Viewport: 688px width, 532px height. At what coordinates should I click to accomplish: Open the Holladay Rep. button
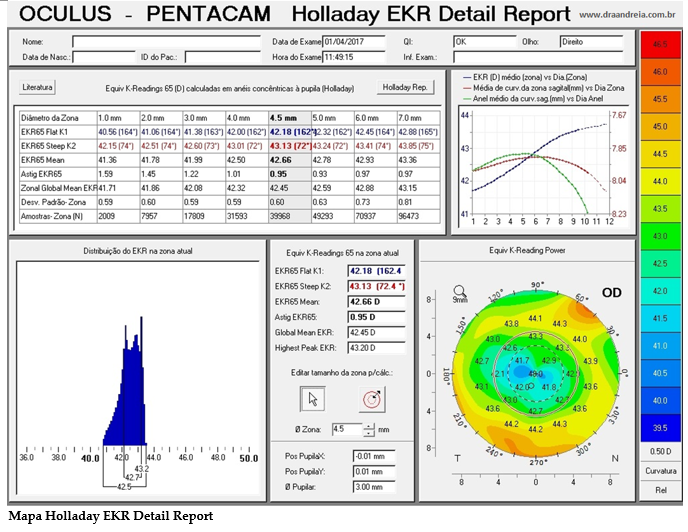[405, 87]
